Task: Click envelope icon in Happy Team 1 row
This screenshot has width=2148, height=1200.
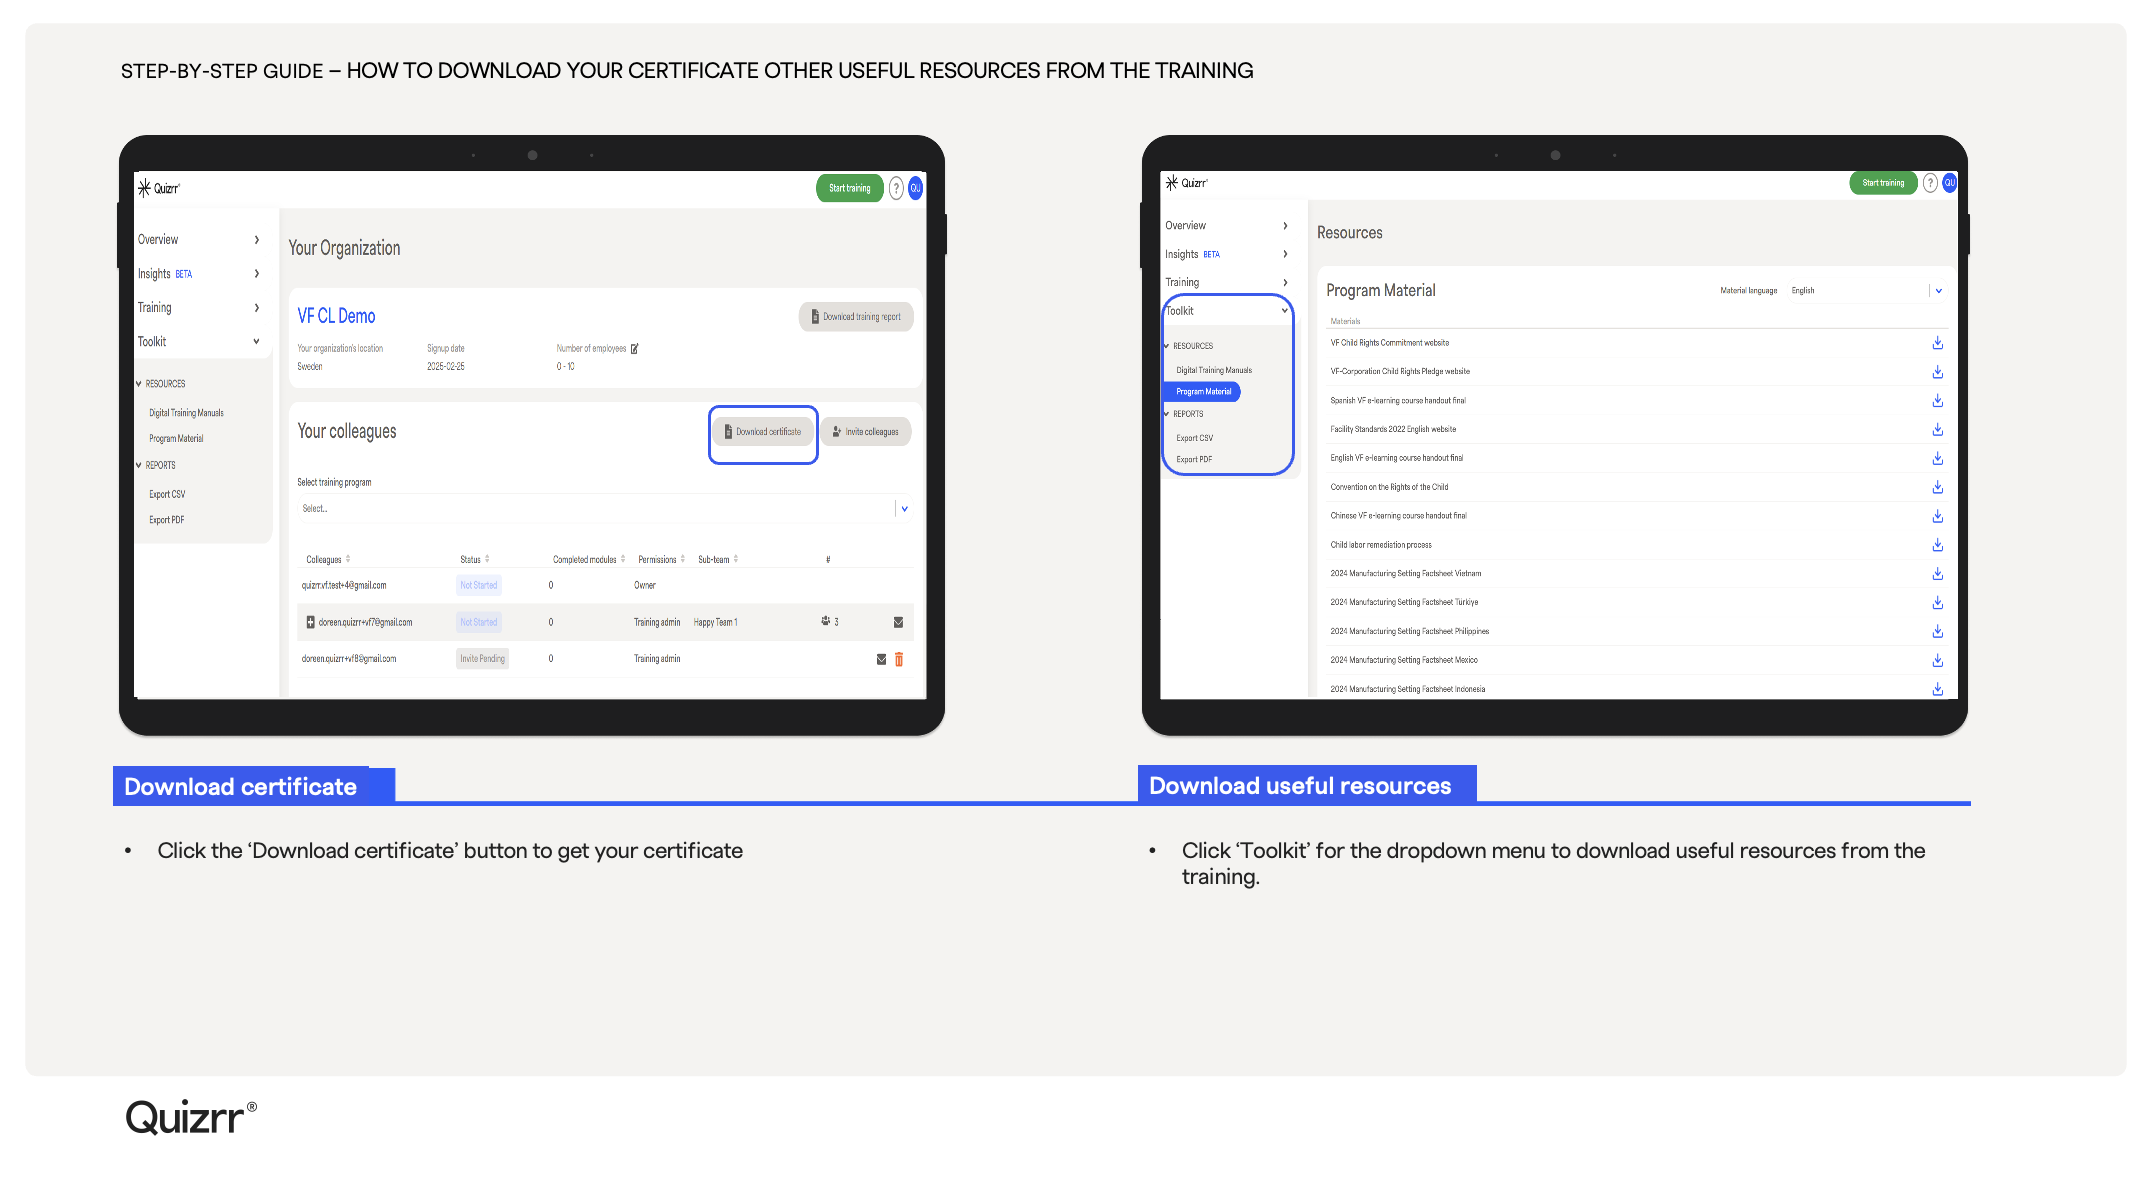Action: (x=898, y=622)
